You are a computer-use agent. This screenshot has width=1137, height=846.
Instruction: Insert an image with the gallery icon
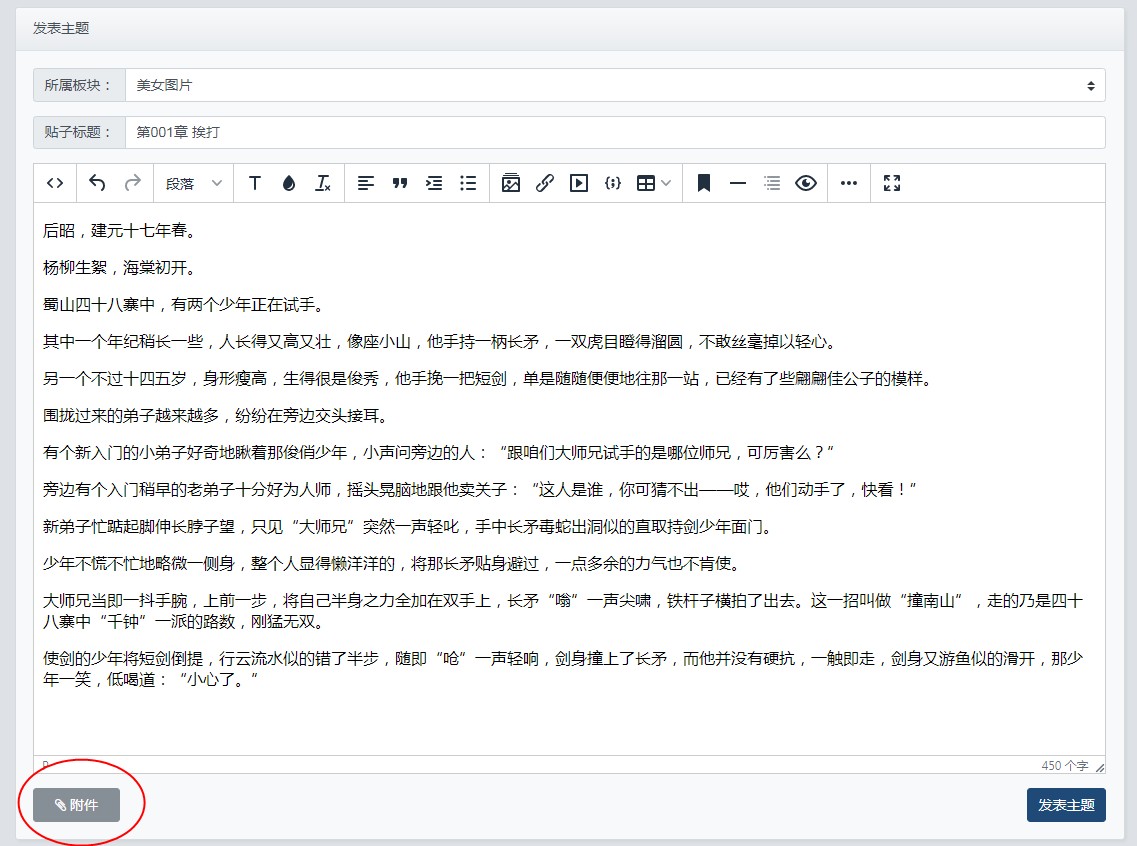(x=511, y=183)
